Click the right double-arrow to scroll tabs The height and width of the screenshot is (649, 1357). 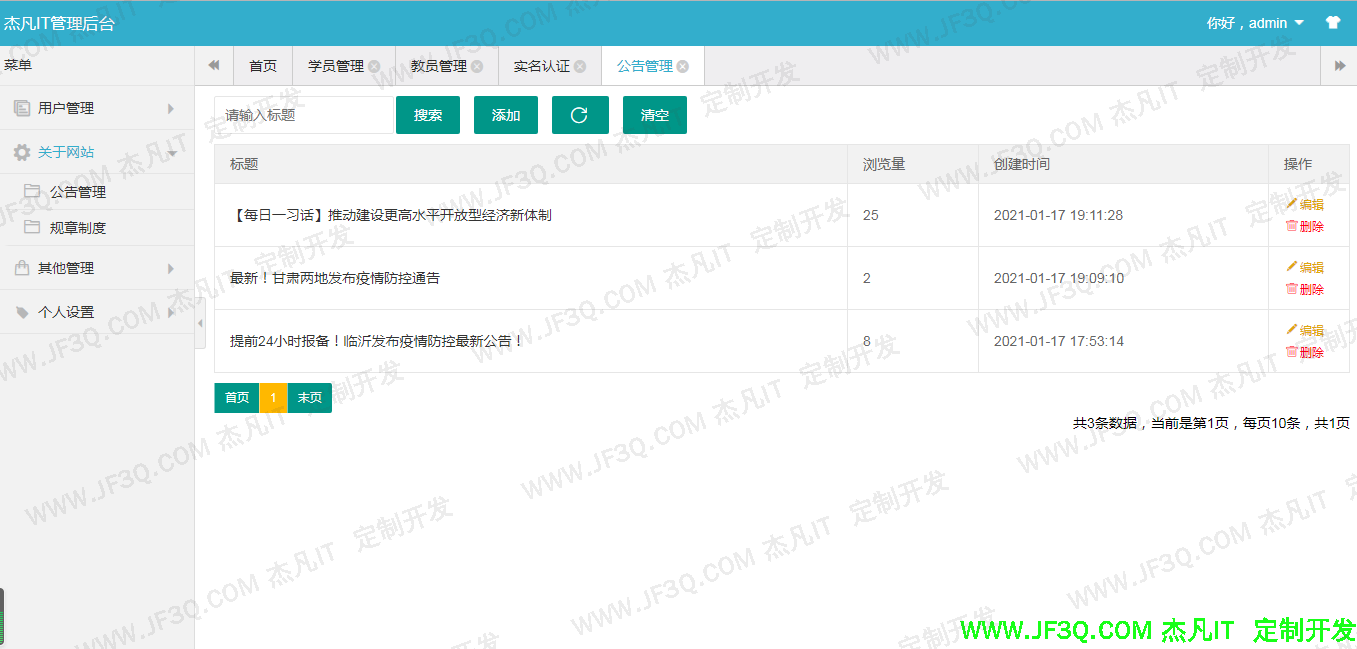(x=1341, y=64)
